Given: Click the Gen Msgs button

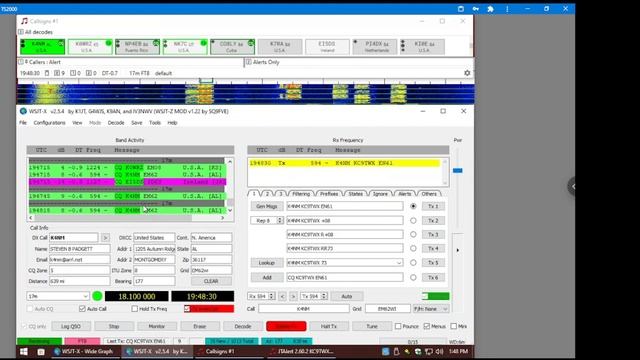Looking at the screenshot, I should tap(267, 206).
